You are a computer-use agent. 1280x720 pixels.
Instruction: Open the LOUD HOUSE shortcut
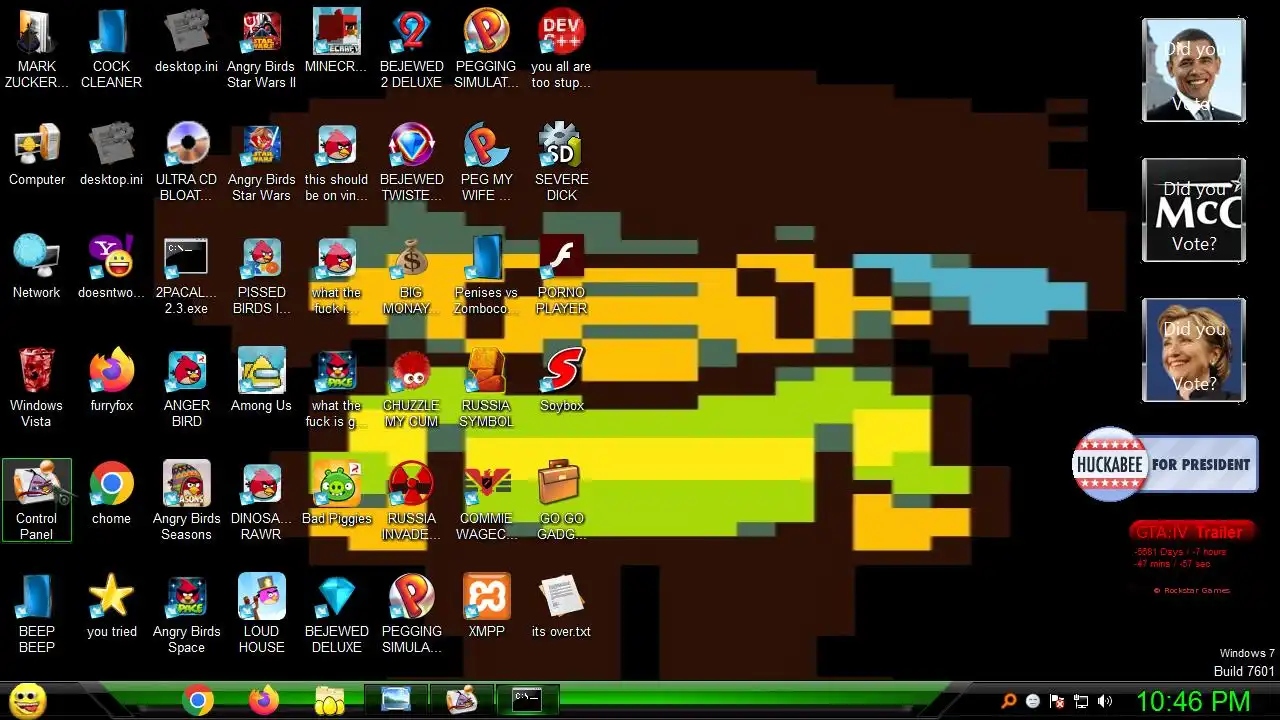(x=261, y=613)
